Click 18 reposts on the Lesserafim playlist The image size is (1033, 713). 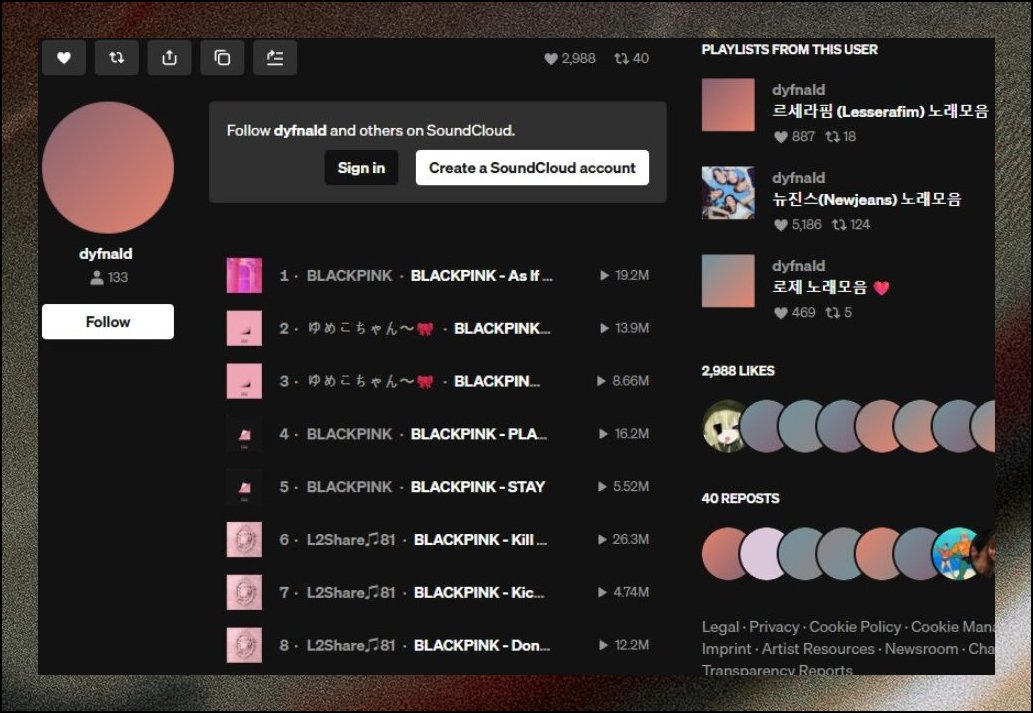point(841,136)
